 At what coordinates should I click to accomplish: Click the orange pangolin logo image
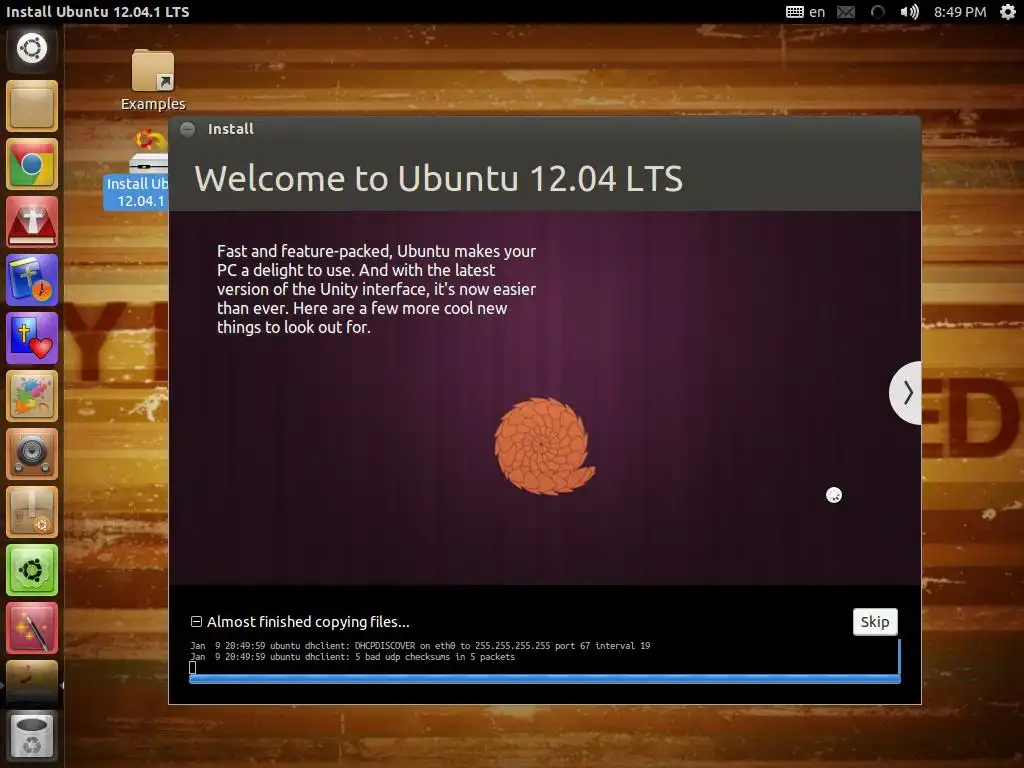tap(544, 446)
